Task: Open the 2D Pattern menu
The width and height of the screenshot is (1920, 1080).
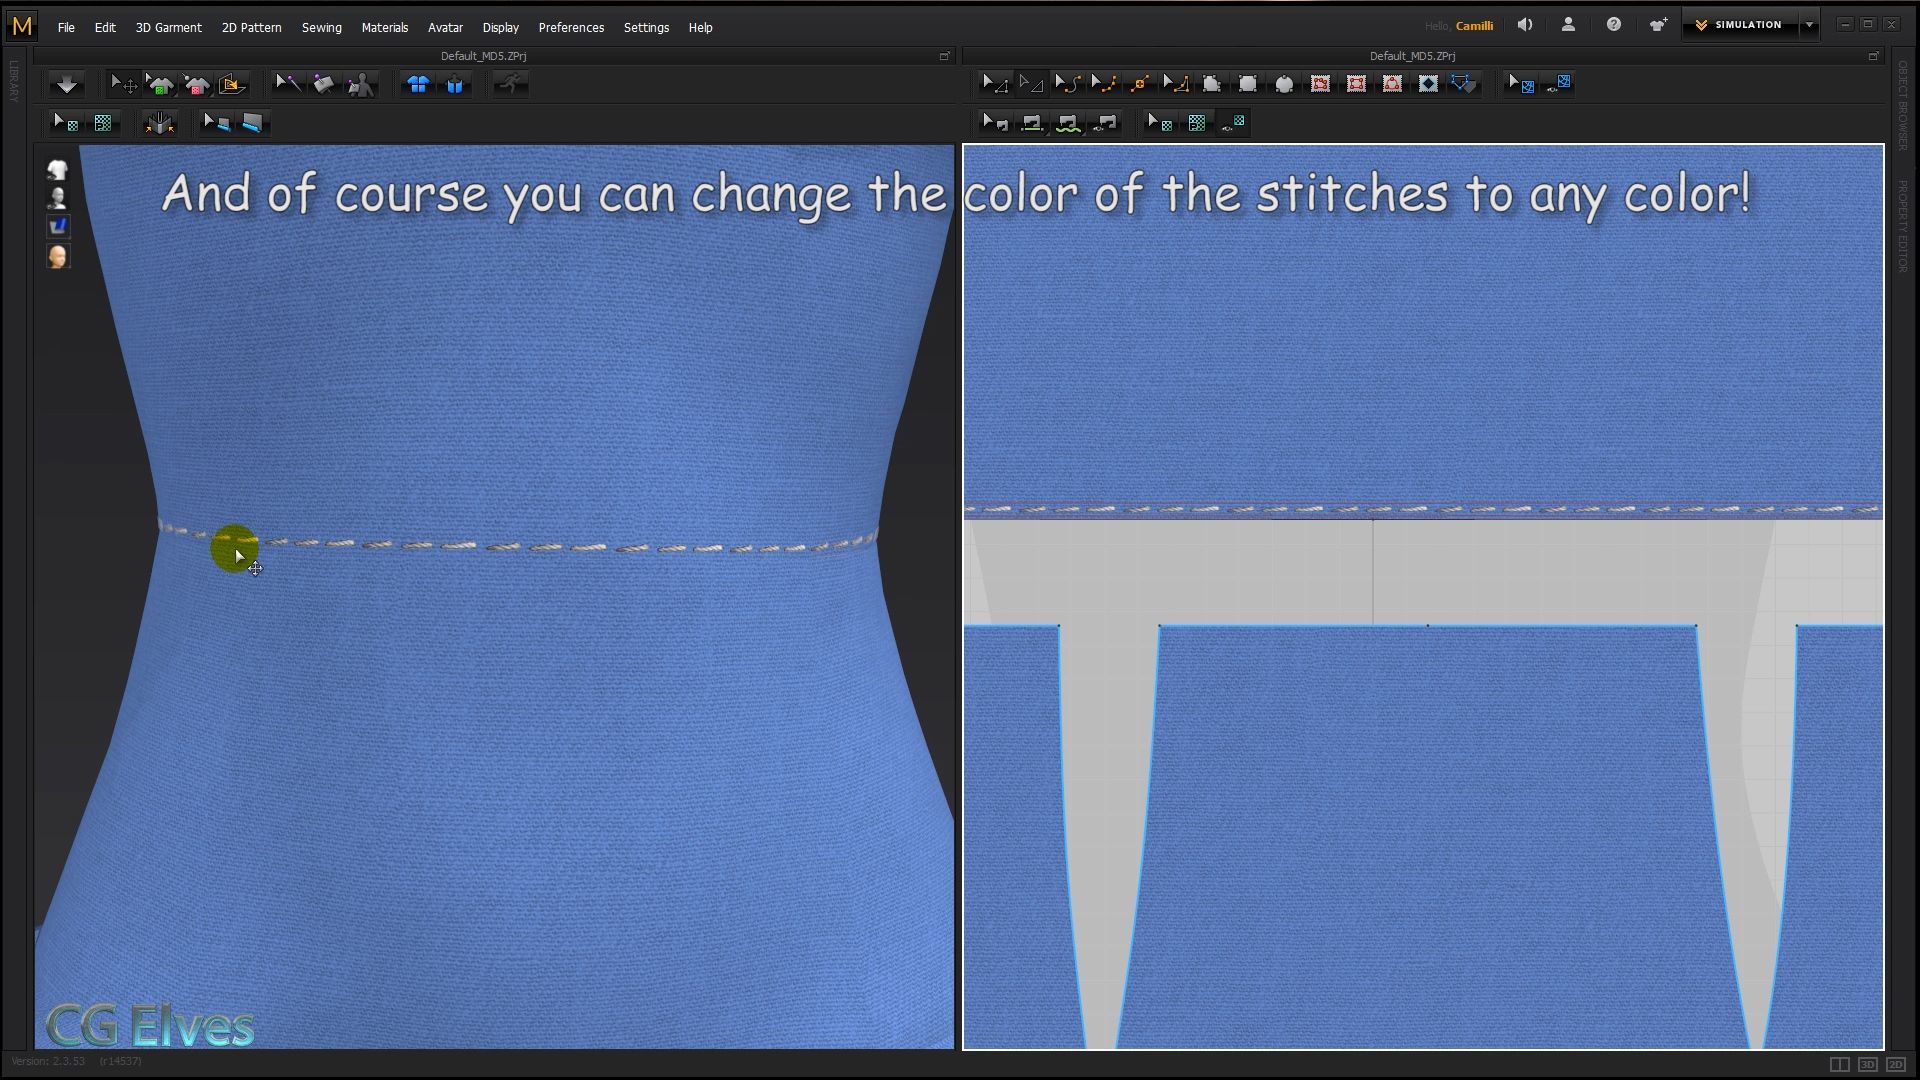Action: pos(251,27)
